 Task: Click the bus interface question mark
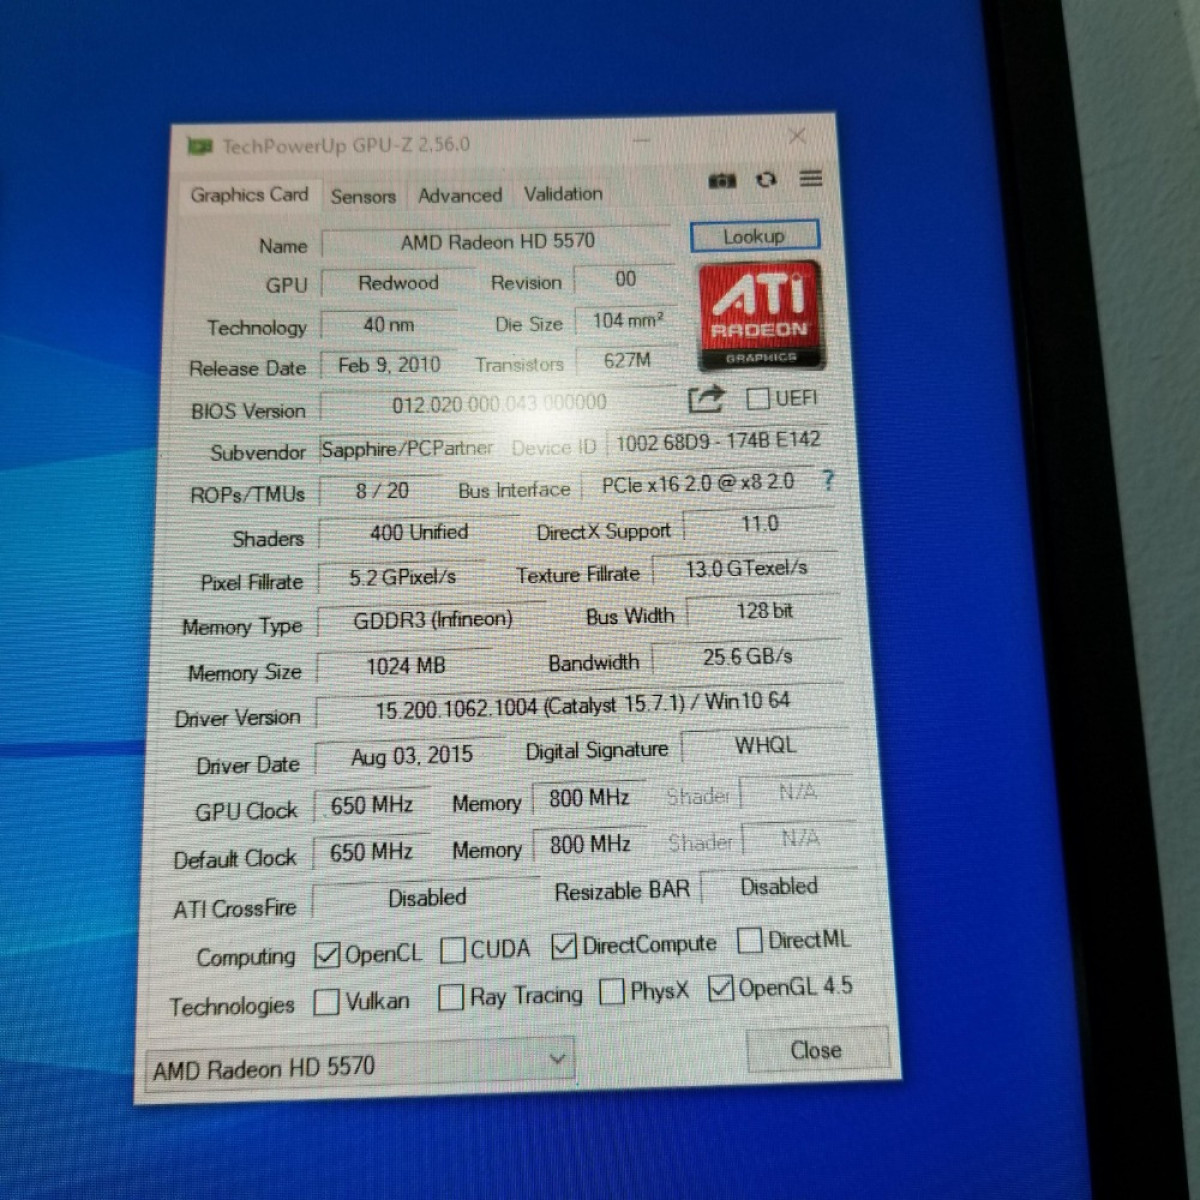coord(828,480)
